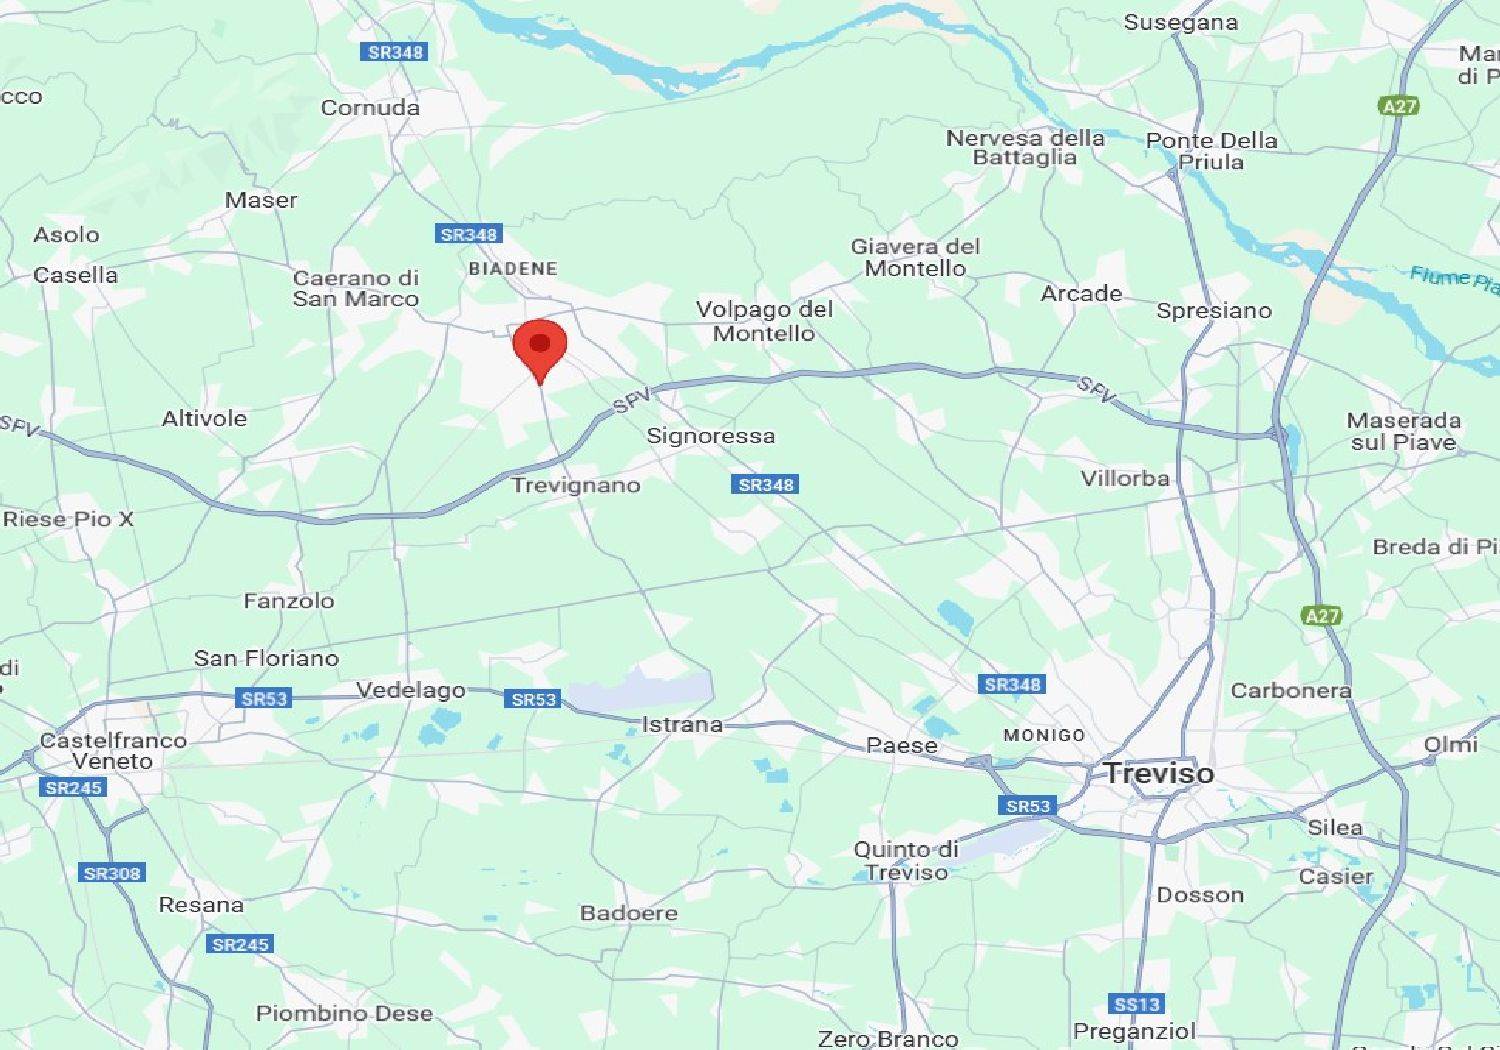The image size is (1500, 1050).
Task: Select the Istrana town label
Action: 682,724
